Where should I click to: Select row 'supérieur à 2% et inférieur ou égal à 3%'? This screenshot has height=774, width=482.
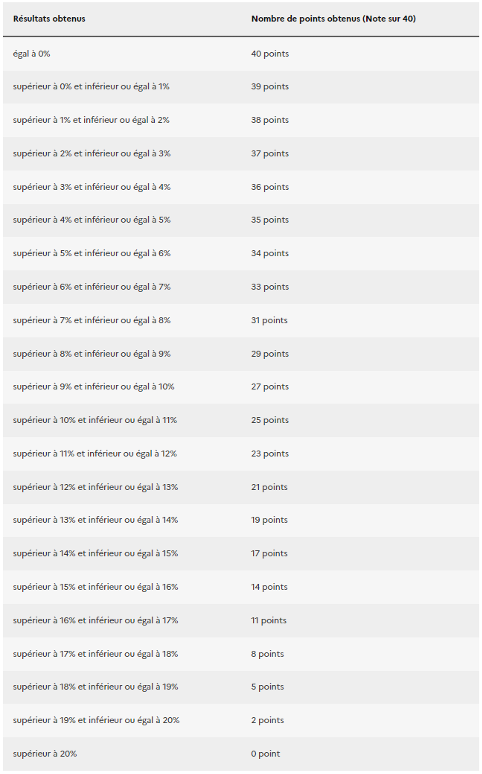coord(241,154)
